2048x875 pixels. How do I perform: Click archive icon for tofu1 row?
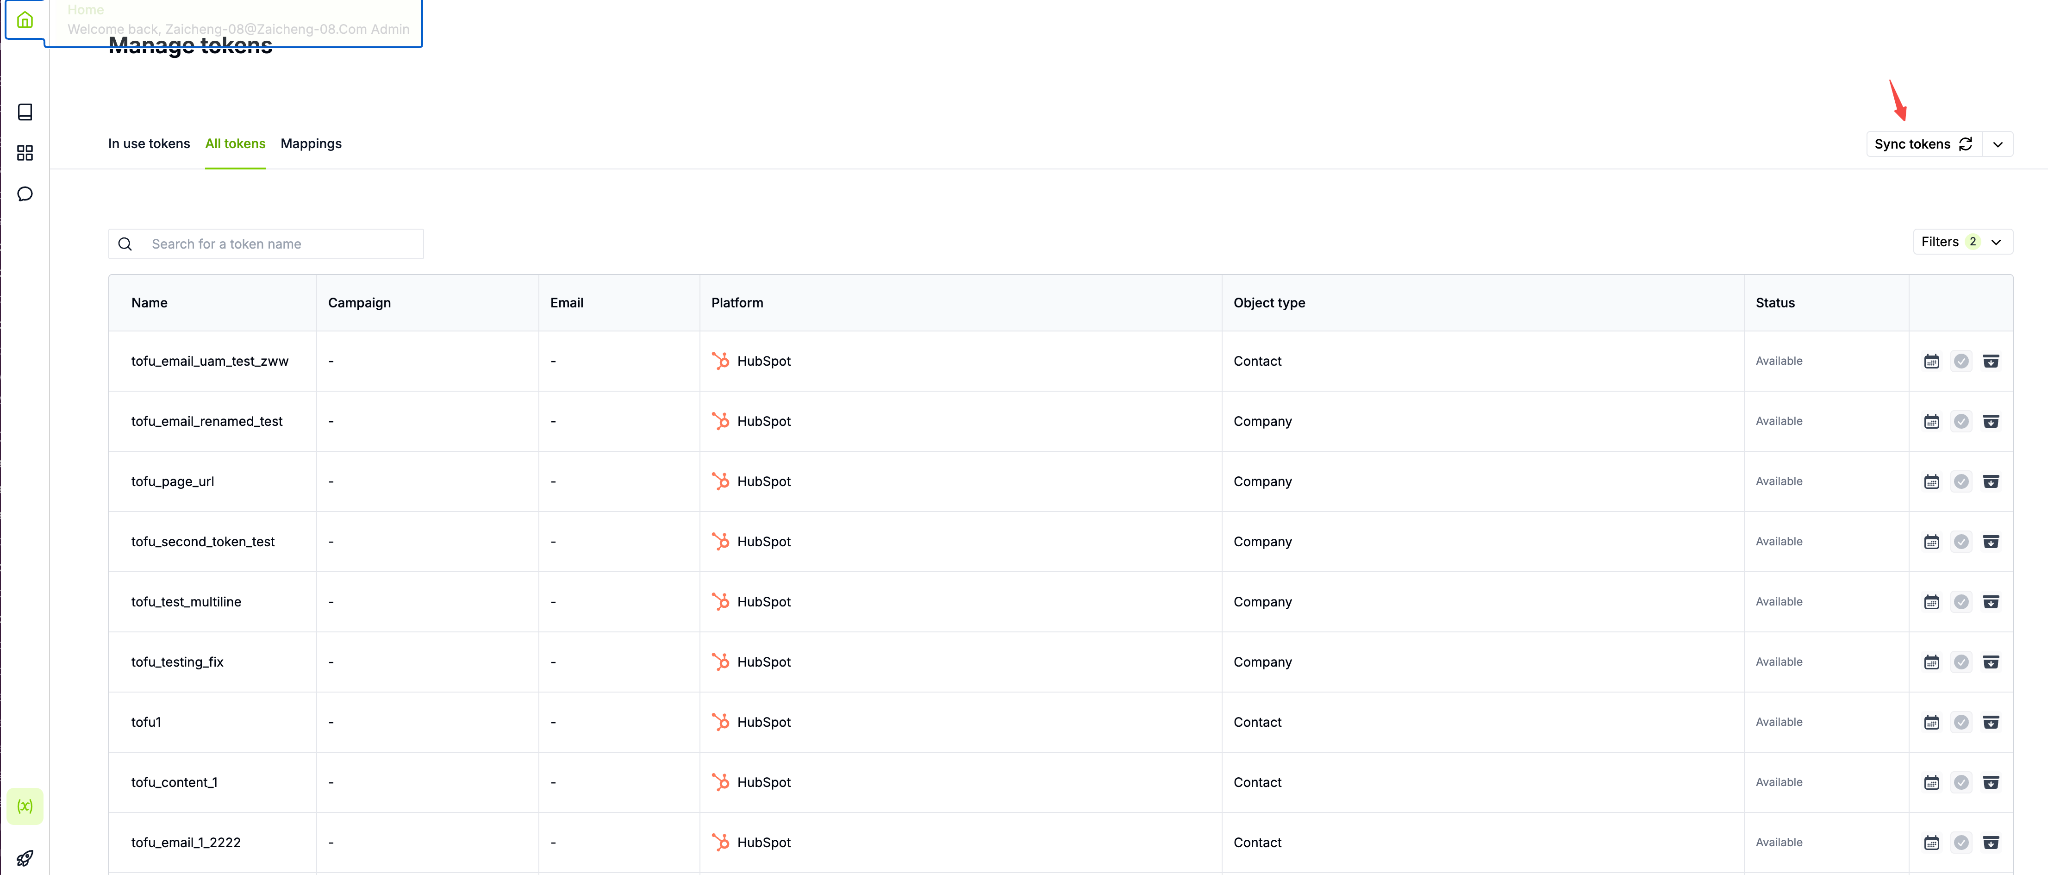pos(1990,722)
